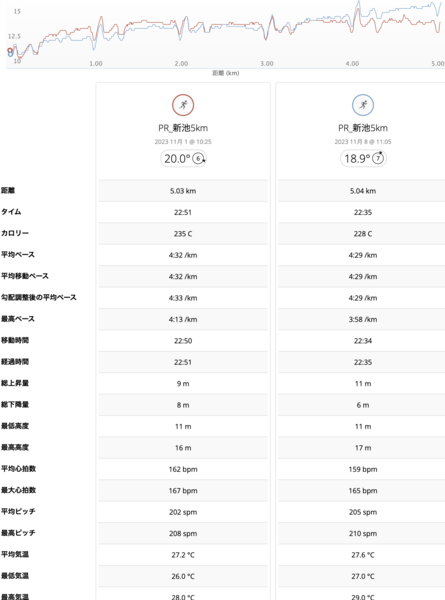Click the 3:58 /km best pace value
Viewport: 445px width, 600px height.
[x=363, y=320]
